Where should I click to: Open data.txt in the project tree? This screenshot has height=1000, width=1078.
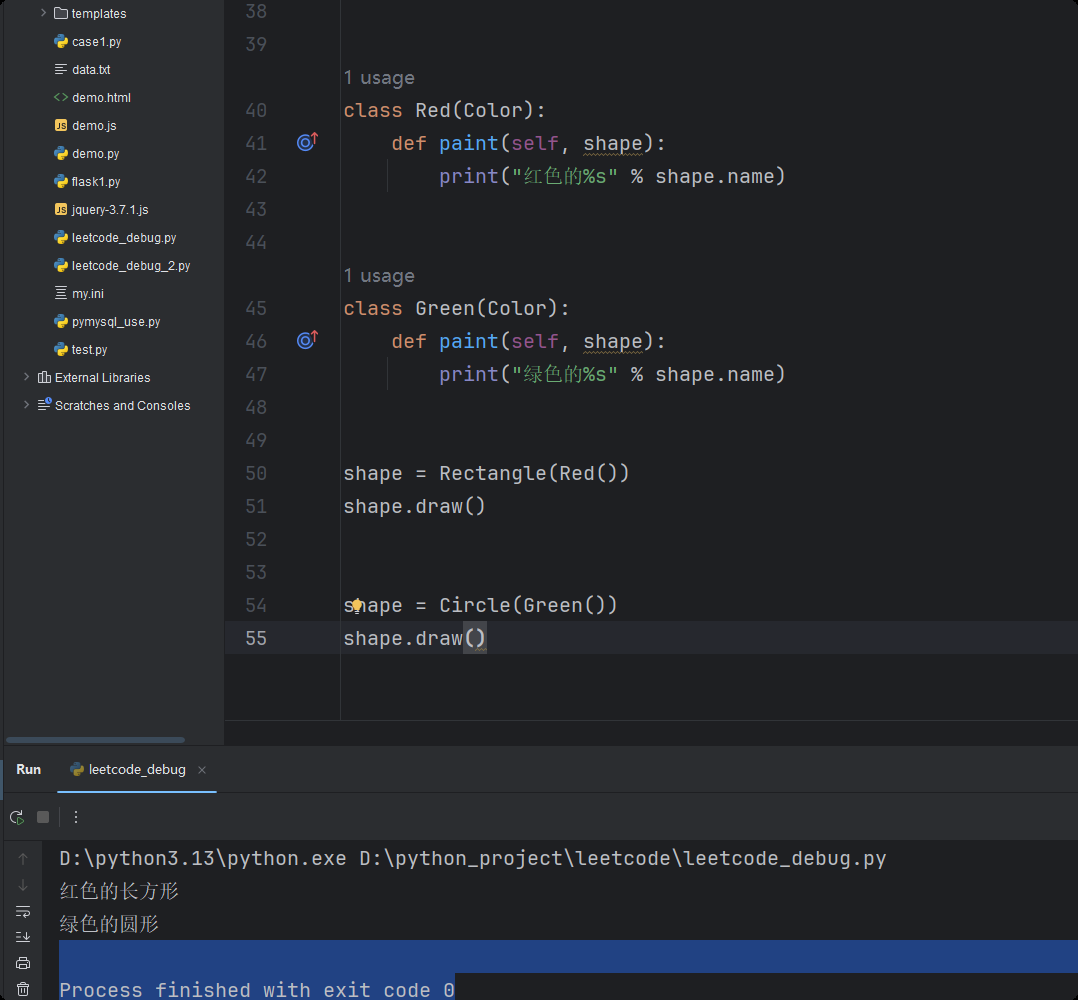click(82, 70)
